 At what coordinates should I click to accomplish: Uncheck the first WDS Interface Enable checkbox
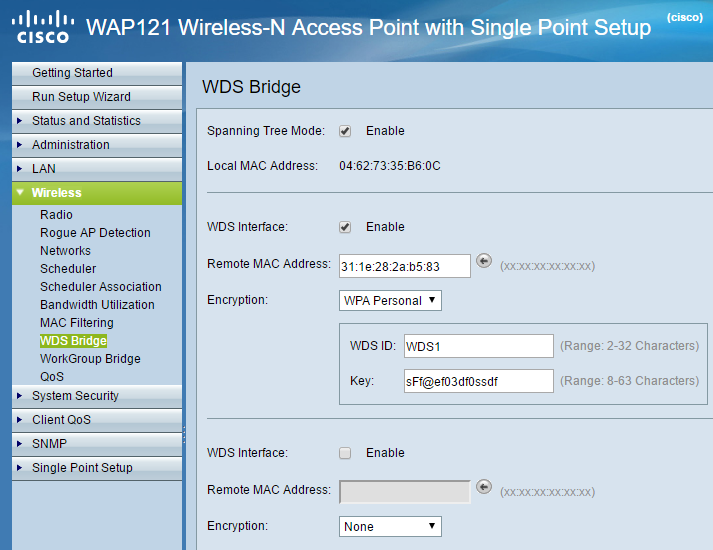(345, 227)
